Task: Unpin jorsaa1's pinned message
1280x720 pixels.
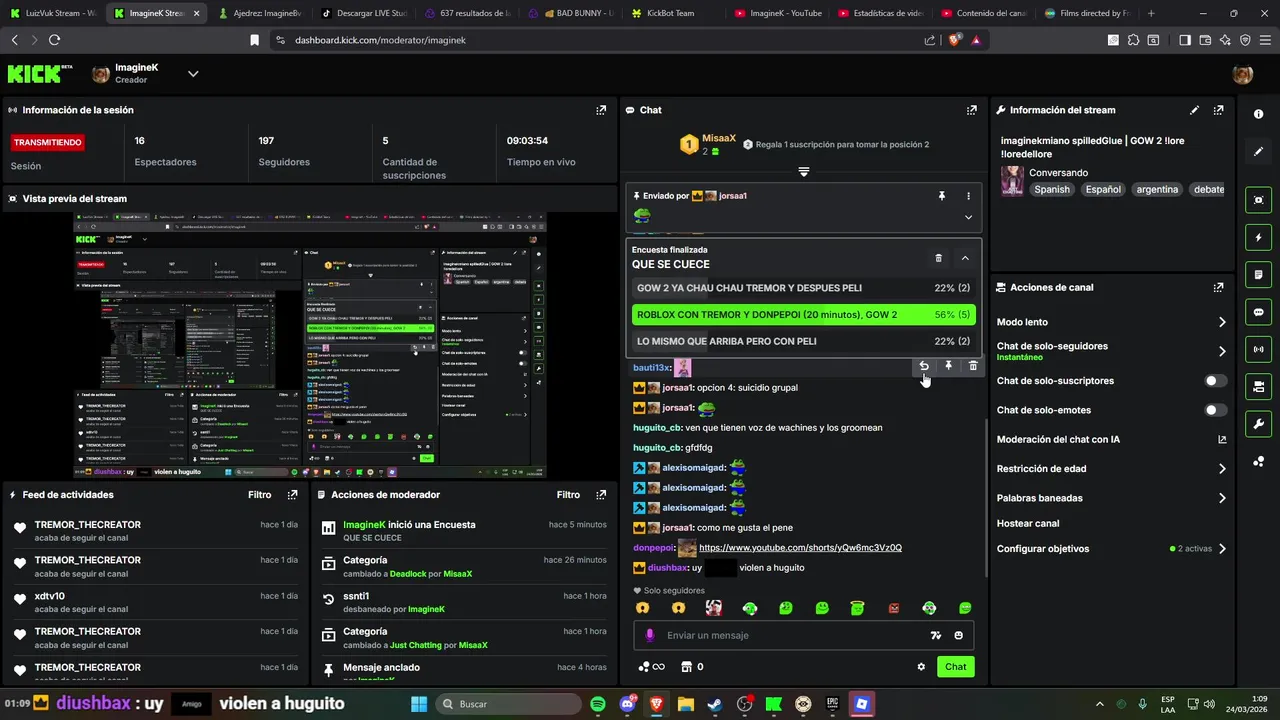Action: [941, 196]
